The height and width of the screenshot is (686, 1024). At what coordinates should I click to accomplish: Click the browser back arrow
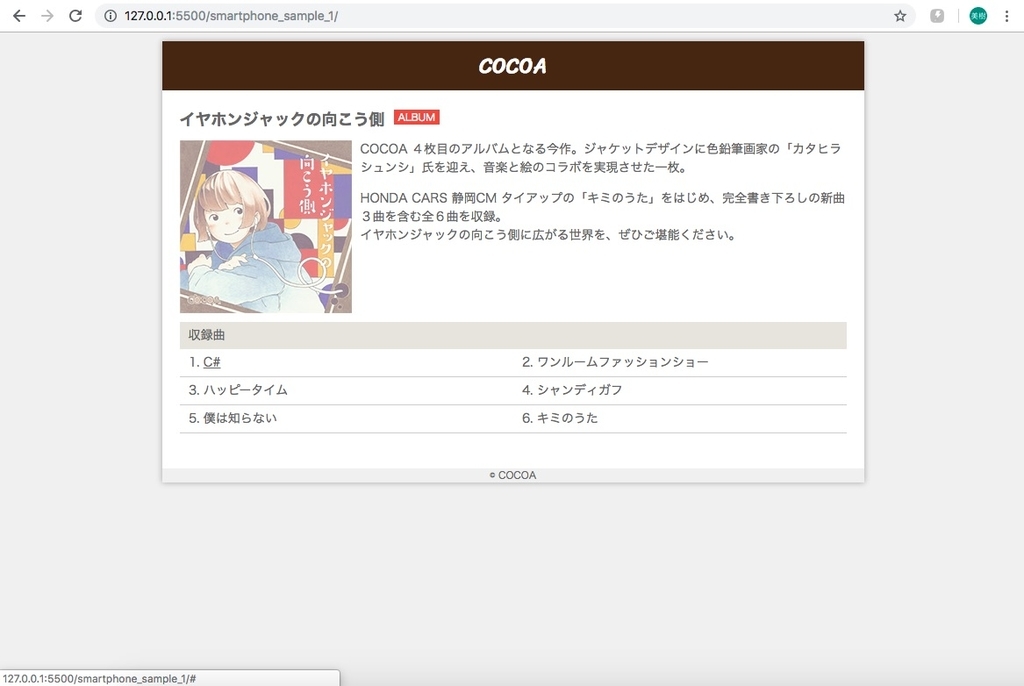(17, 16)
